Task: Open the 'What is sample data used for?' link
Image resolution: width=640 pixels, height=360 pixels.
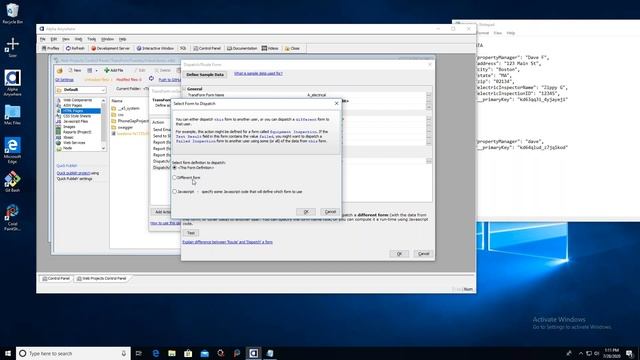Action: pos(258,73)
